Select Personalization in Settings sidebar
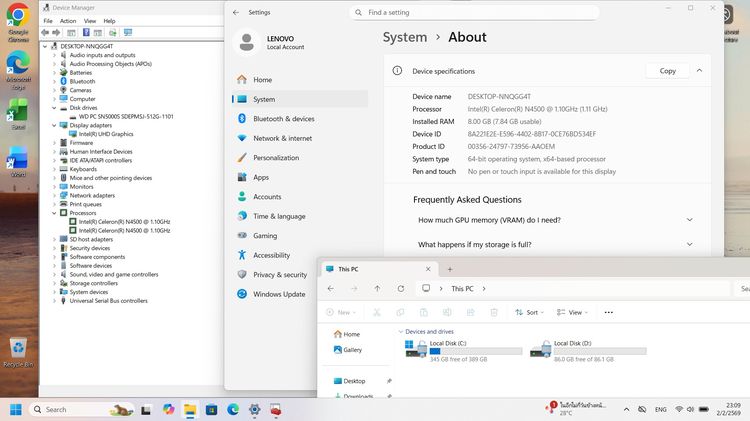Viewport: 750px width, 421px height. (300, 157)
